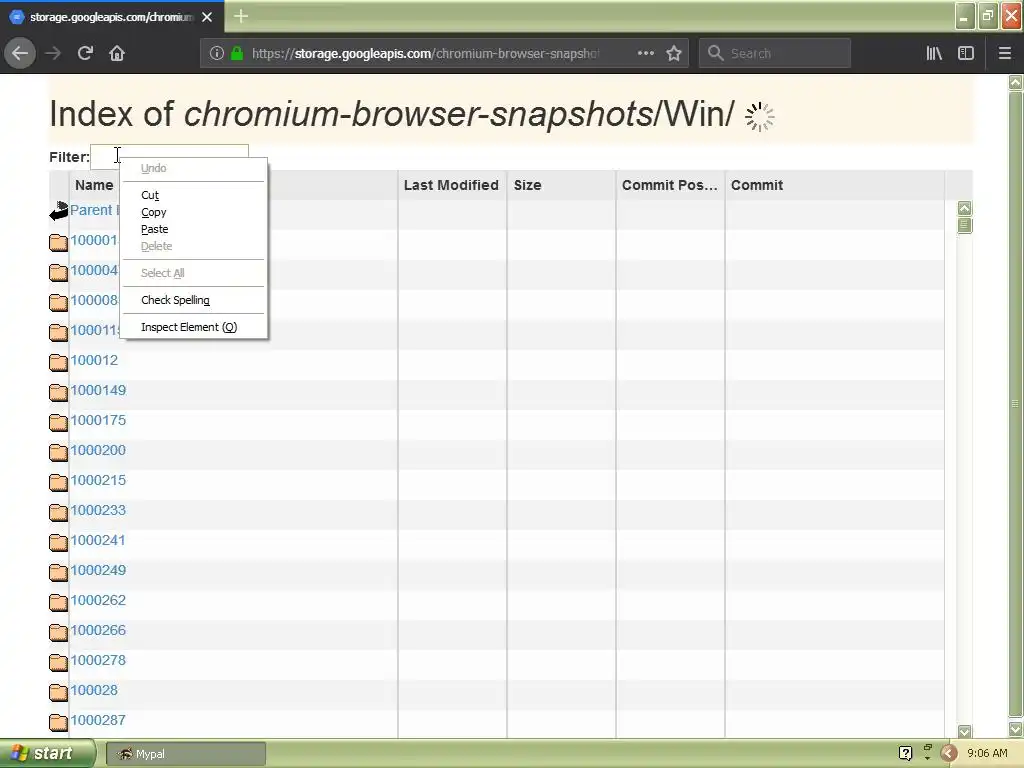Click listing table scroll up arrow

pos(965,208)
